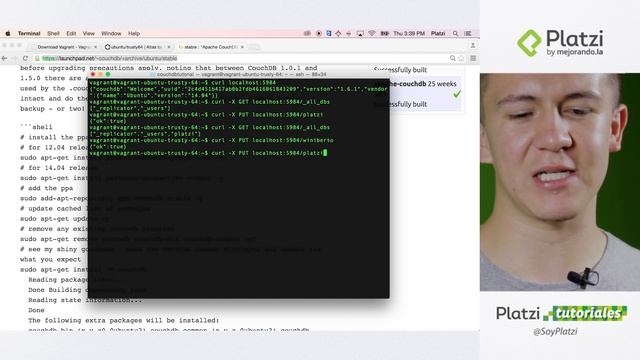Click the Wi-Fi status icon
The width and height of the screenshot is (640, 360).
[371, 33]
